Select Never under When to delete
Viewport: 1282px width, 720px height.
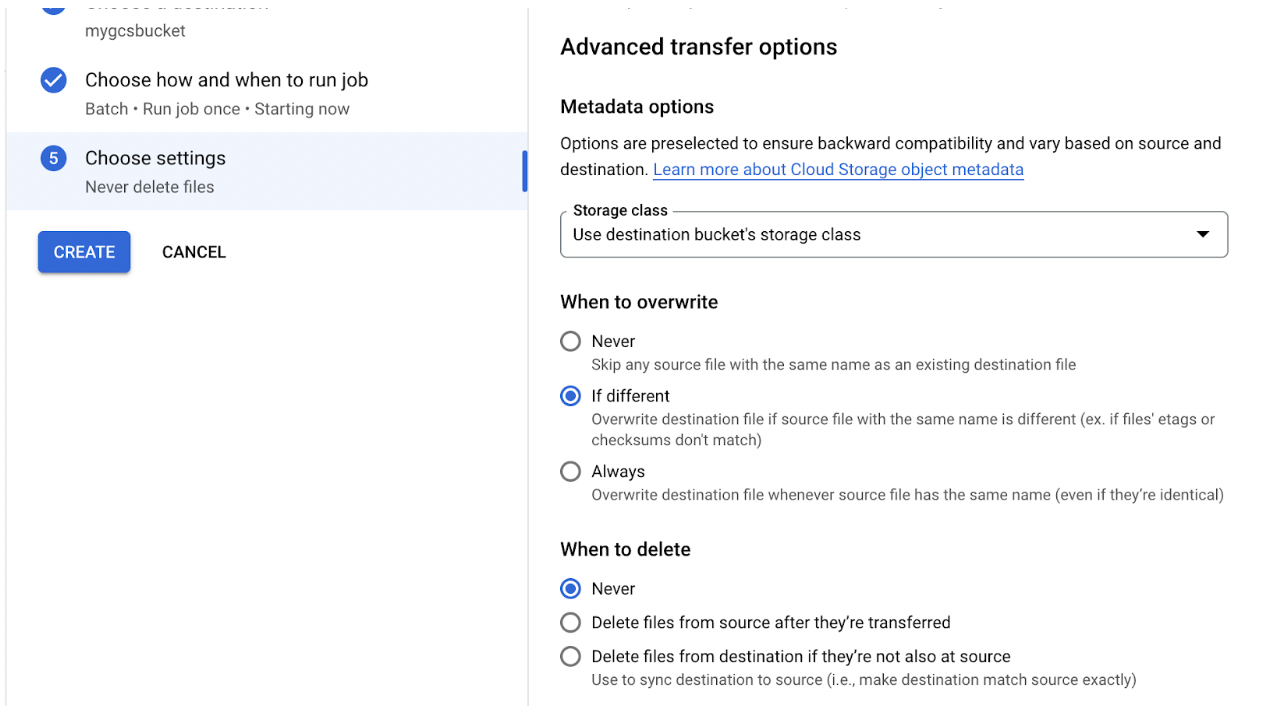tap(570, 589)
